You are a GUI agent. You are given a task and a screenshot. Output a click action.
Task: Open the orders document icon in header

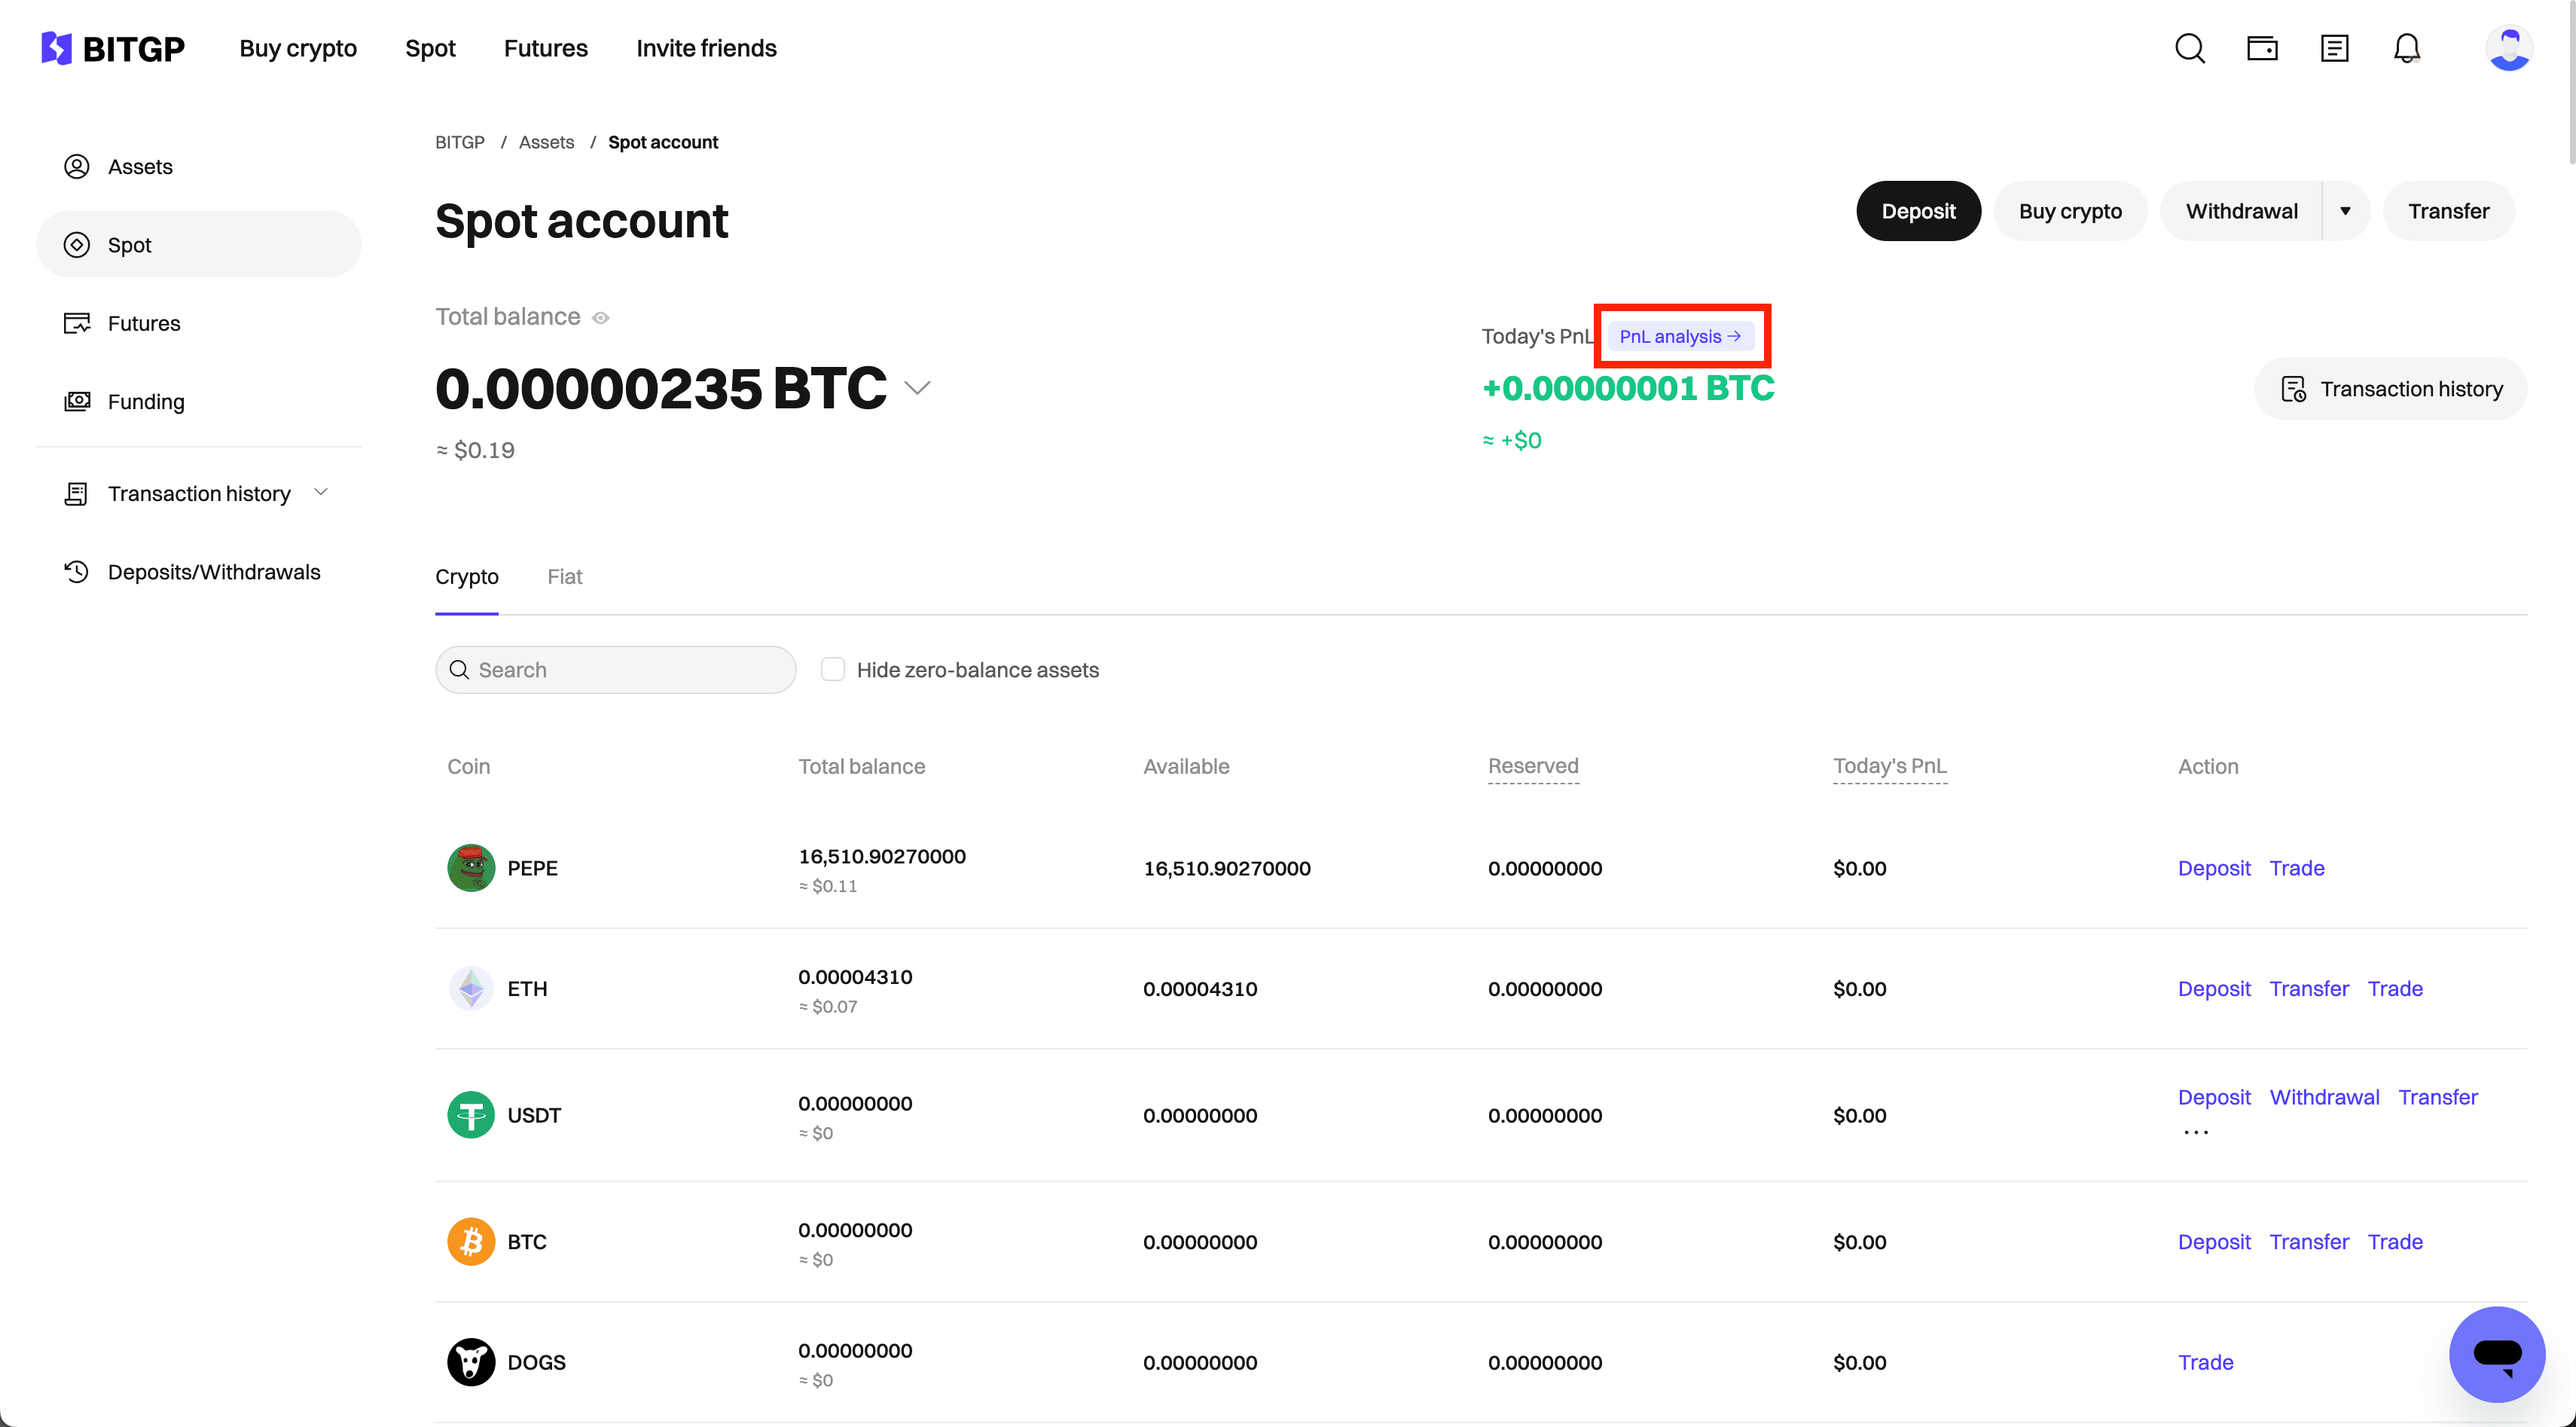(x=2334, y=48)
